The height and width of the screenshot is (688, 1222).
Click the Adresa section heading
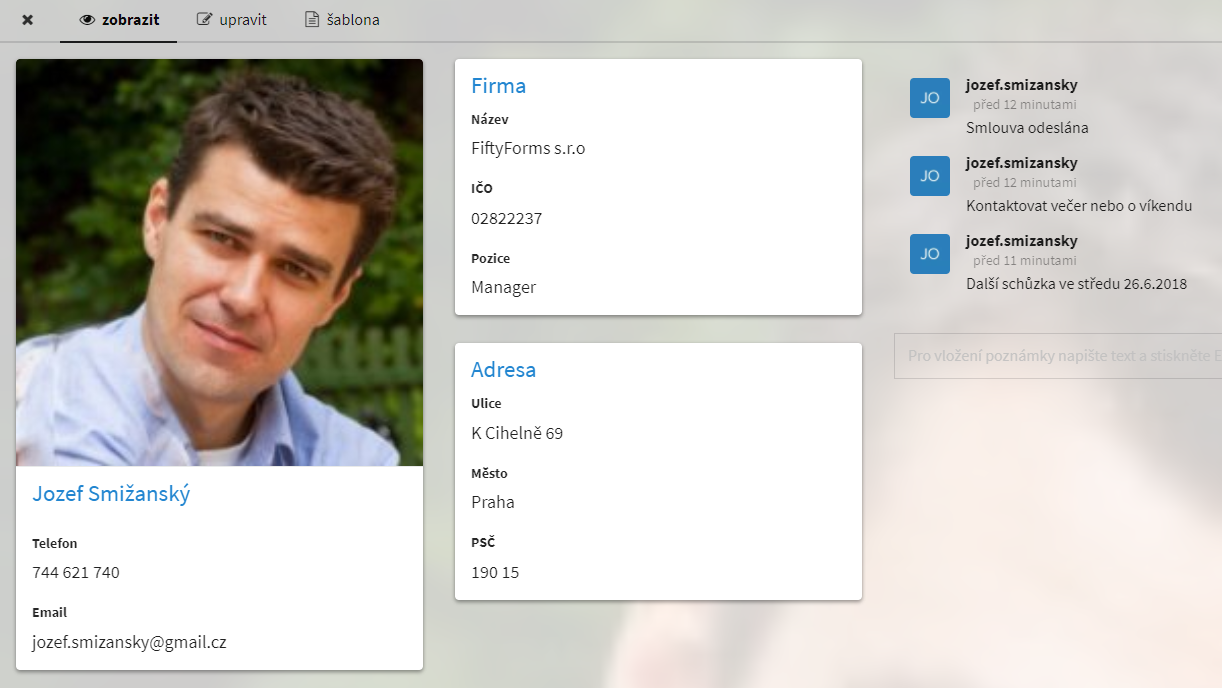pyautogui.click(x=503, y=370)
